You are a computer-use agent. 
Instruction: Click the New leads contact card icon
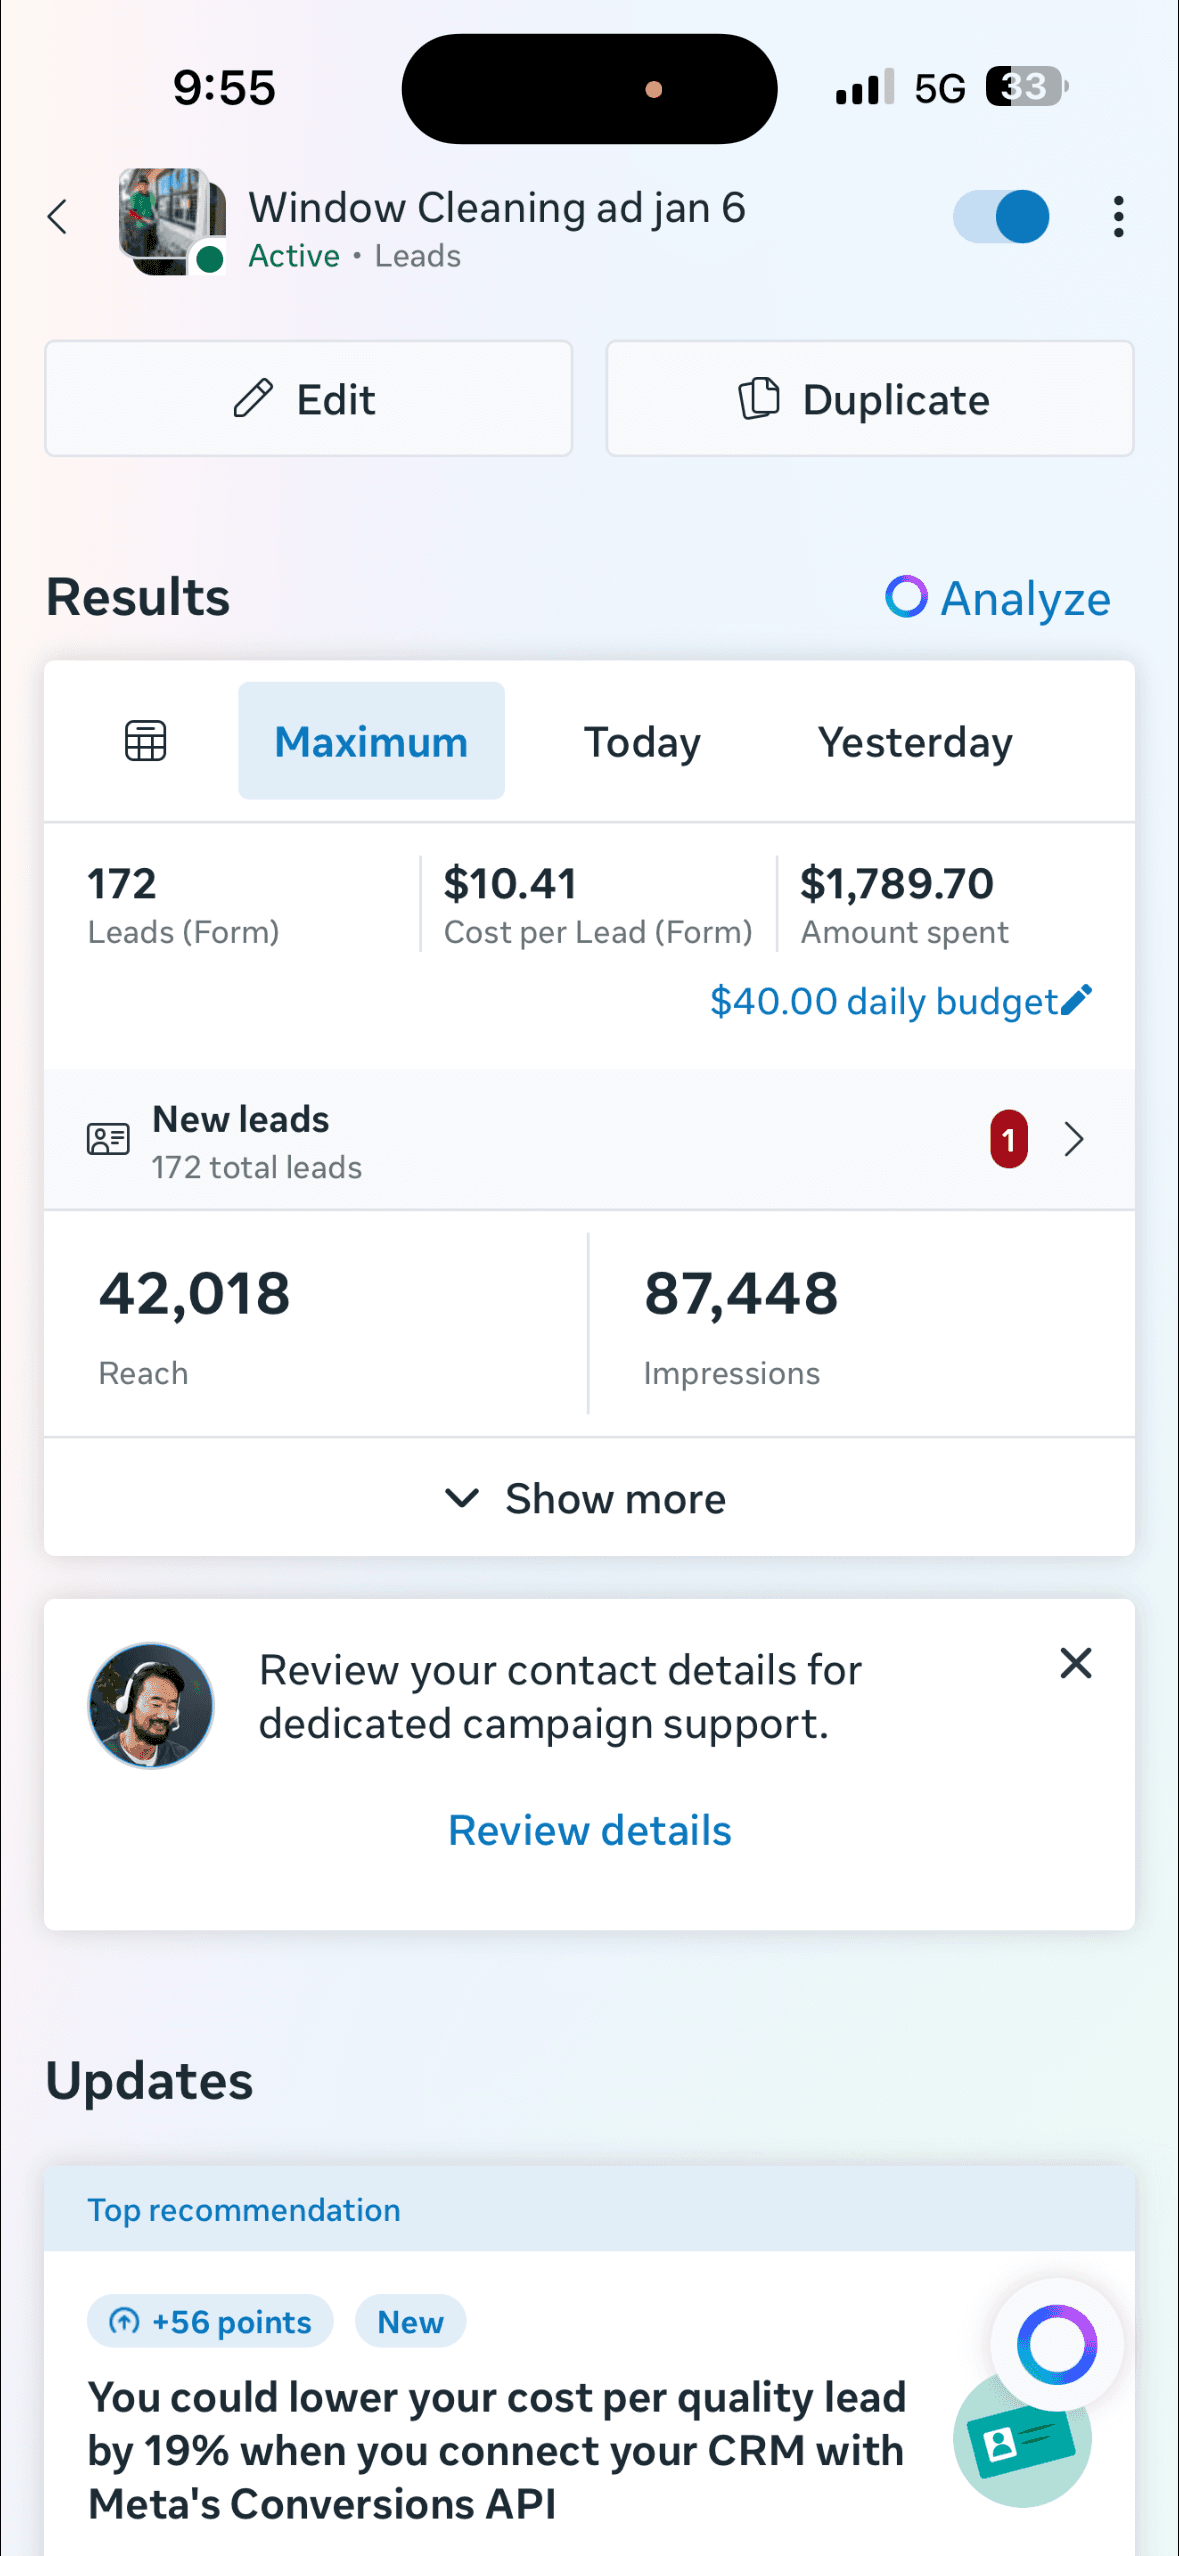point(107,1139)
